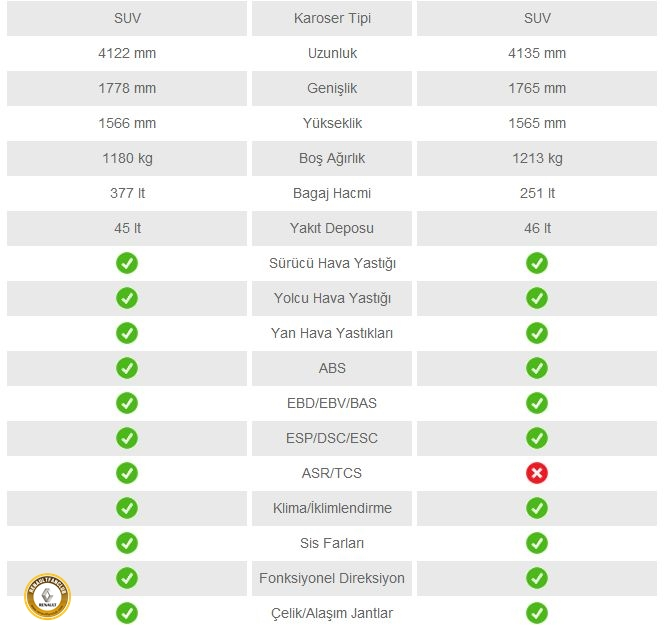This screenshot has height=631, width=664.
Task: Click the Renault Fan Club badge logo
Action: tap(47, 596)
